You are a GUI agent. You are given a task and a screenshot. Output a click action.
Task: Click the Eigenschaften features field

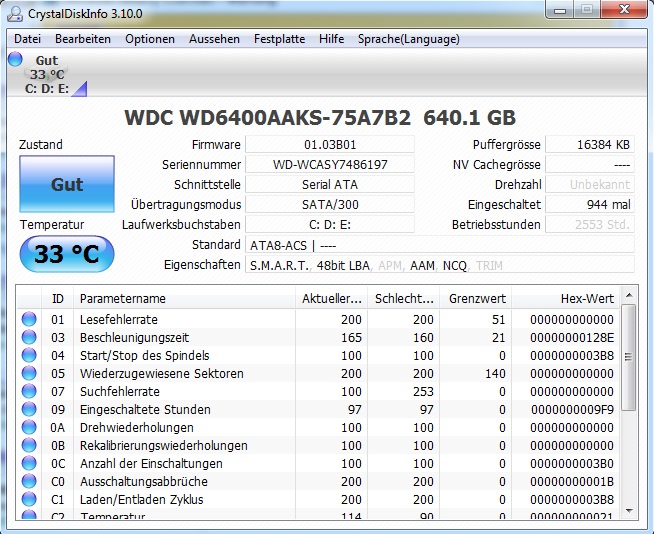coord(440,265)
